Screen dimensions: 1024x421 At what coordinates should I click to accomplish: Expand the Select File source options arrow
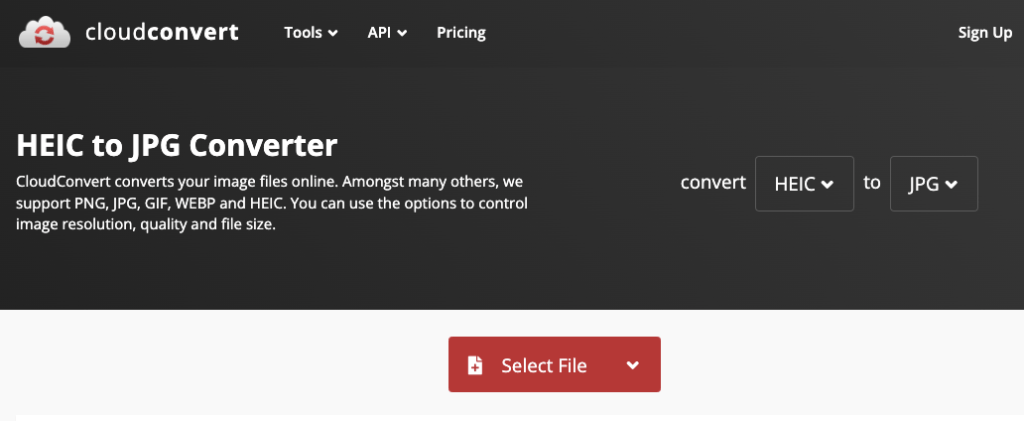point(632,366)
